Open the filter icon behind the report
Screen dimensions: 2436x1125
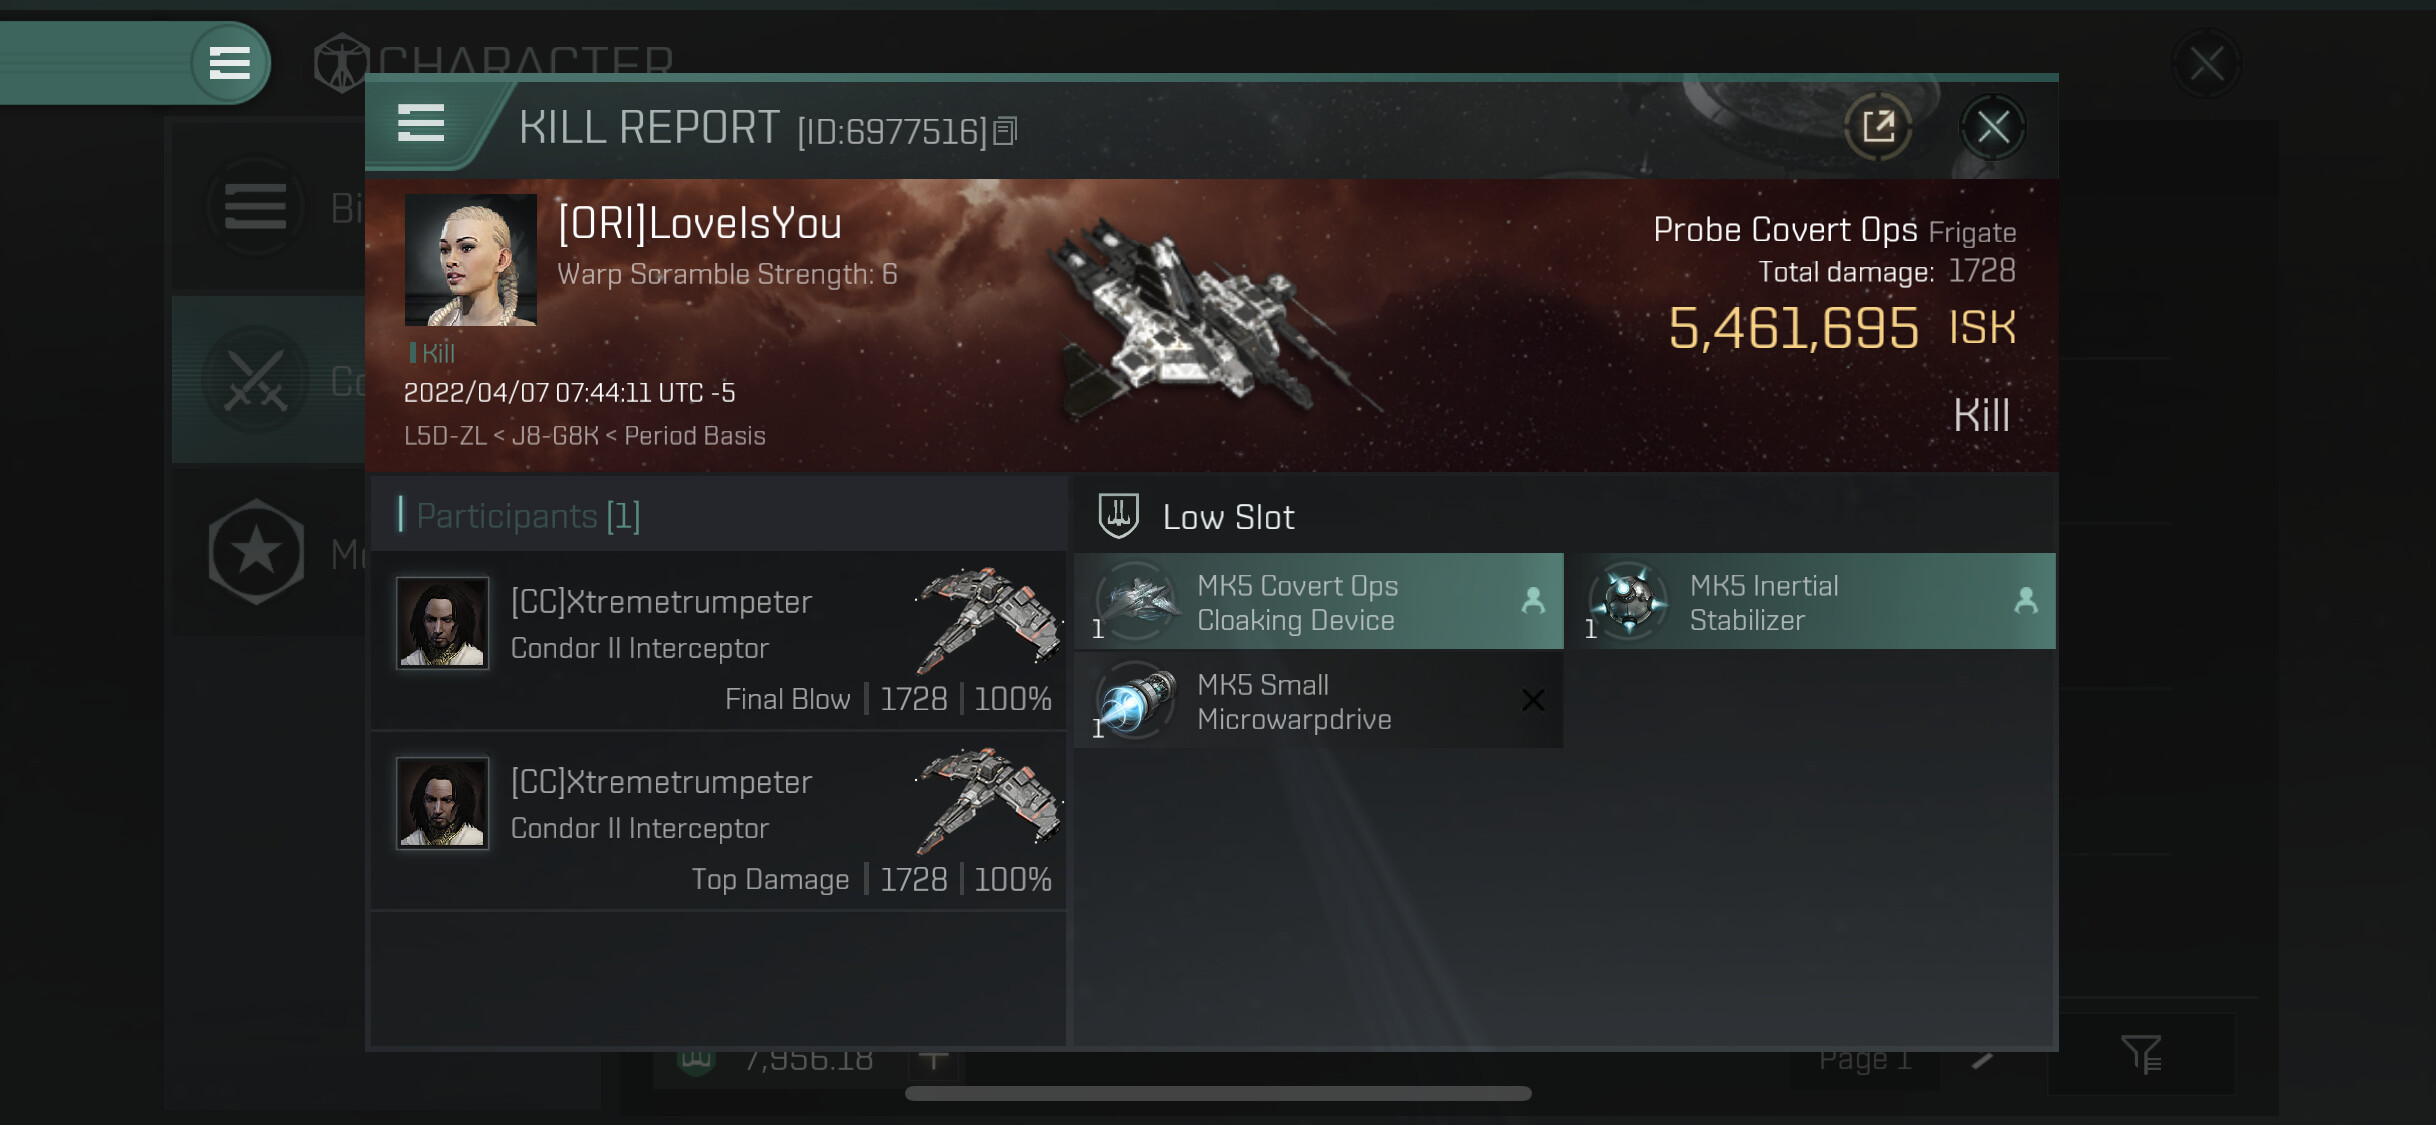tap(2141, 1054)
